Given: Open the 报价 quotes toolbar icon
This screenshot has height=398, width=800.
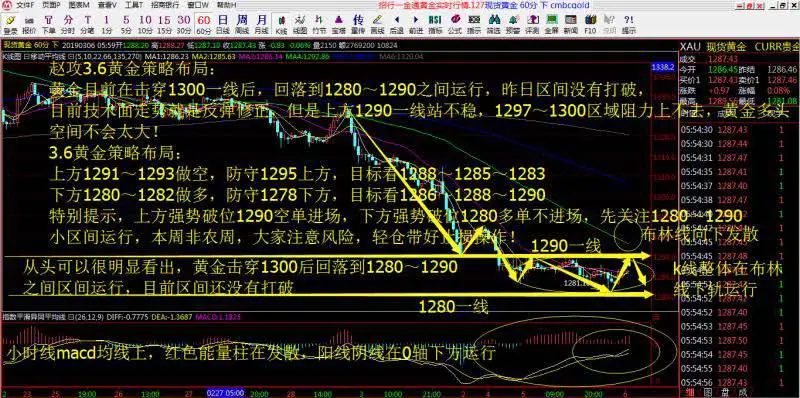Looking at the screenshot, I should tap(30, 23).
